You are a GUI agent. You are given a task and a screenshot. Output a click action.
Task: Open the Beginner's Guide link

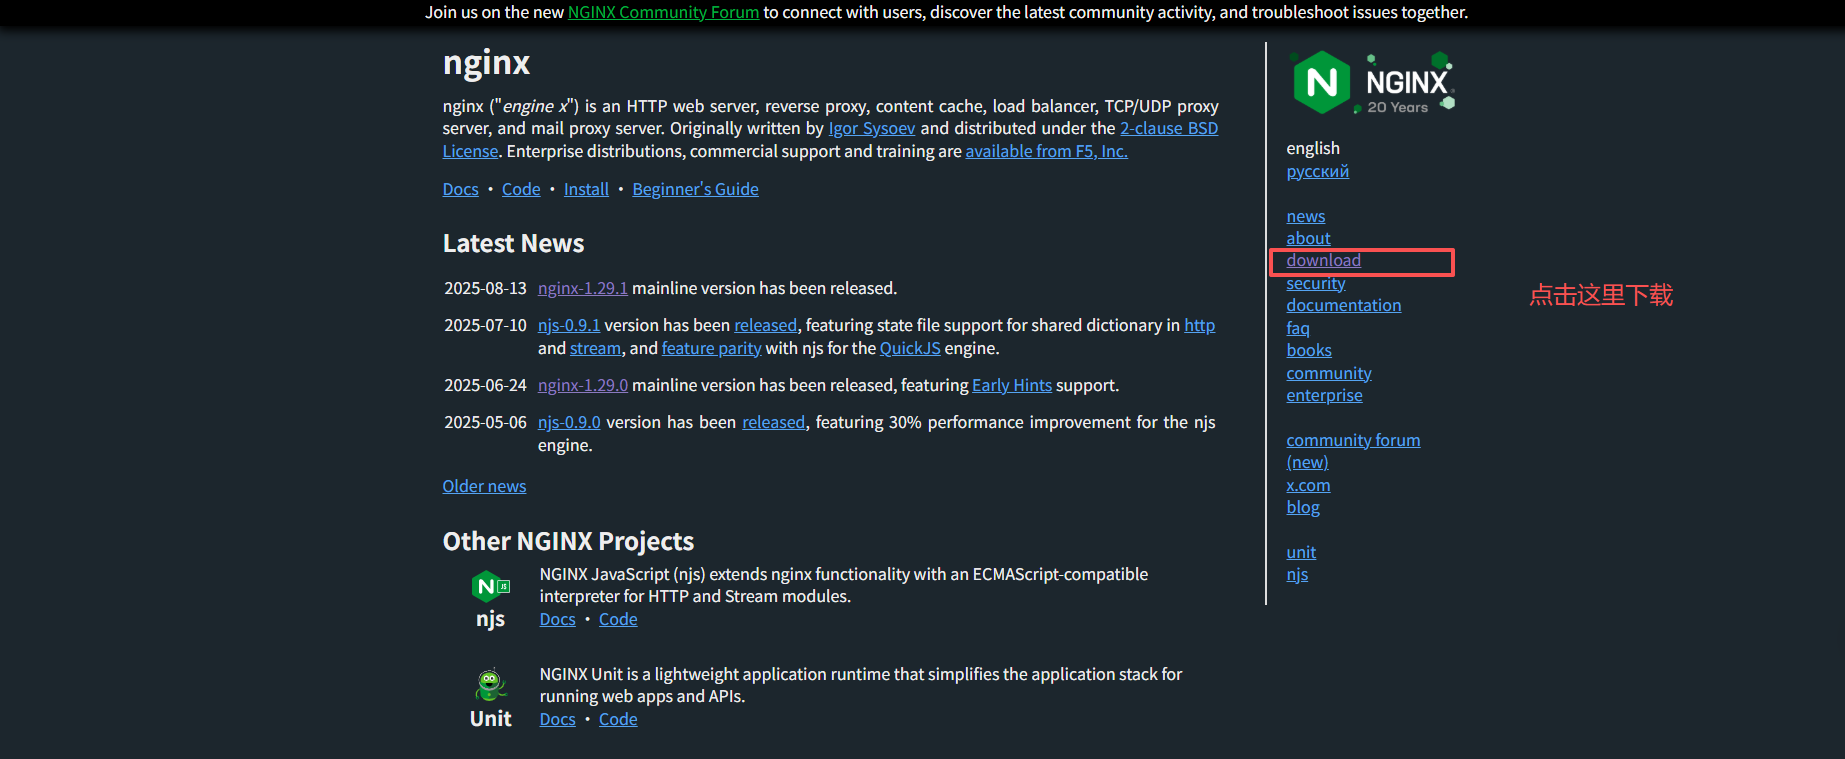click(695, 189)
